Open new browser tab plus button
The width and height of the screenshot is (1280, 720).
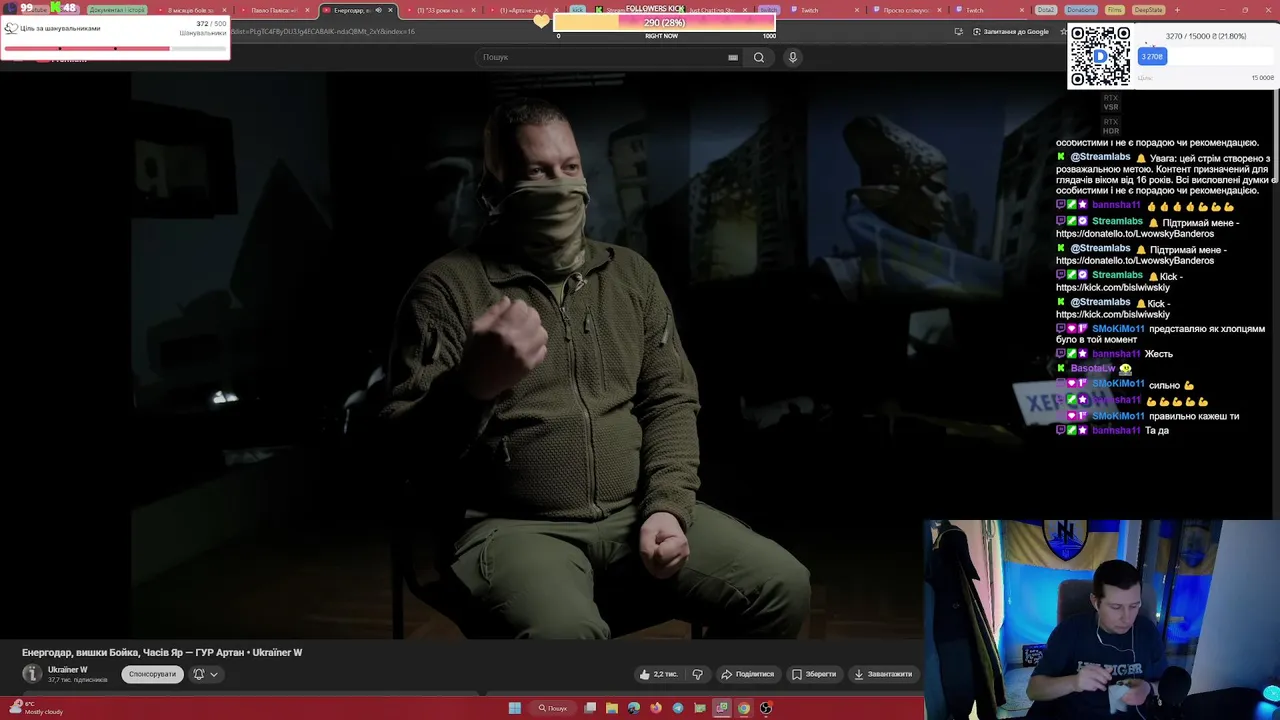tap(1177, 10)
